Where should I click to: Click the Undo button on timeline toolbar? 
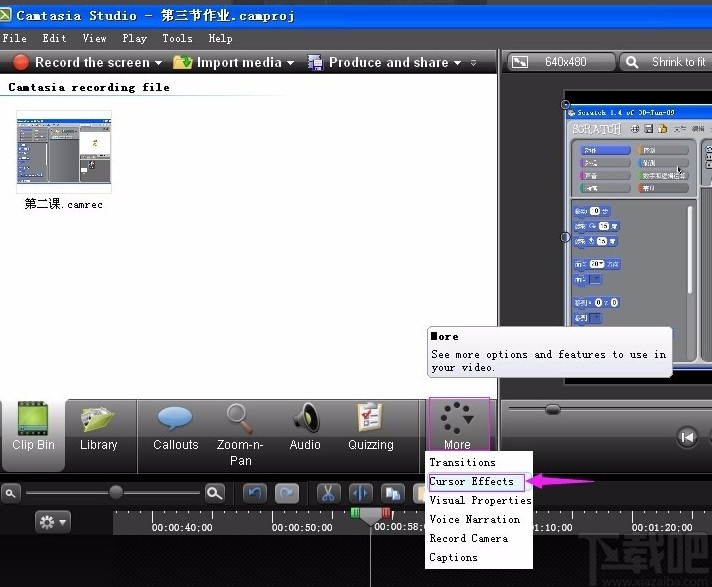tap(255, 493)
